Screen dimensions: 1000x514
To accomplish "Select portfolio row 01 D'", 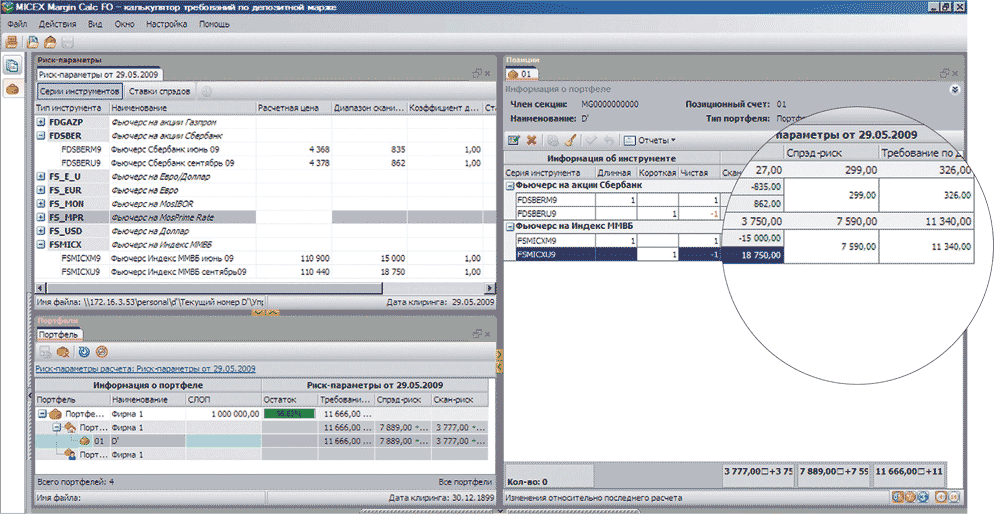I will 261,441.
